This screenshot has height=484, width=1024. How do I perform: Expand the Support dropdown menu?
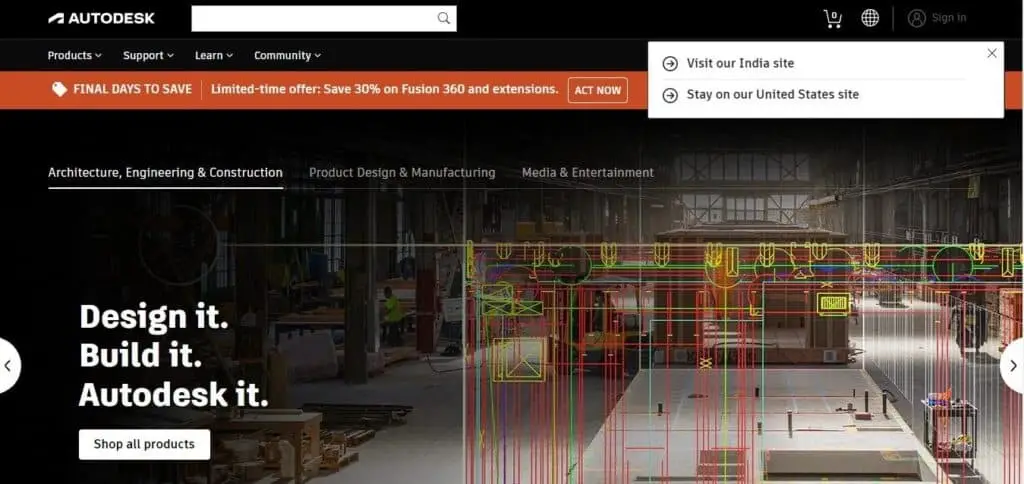(148, 56)
